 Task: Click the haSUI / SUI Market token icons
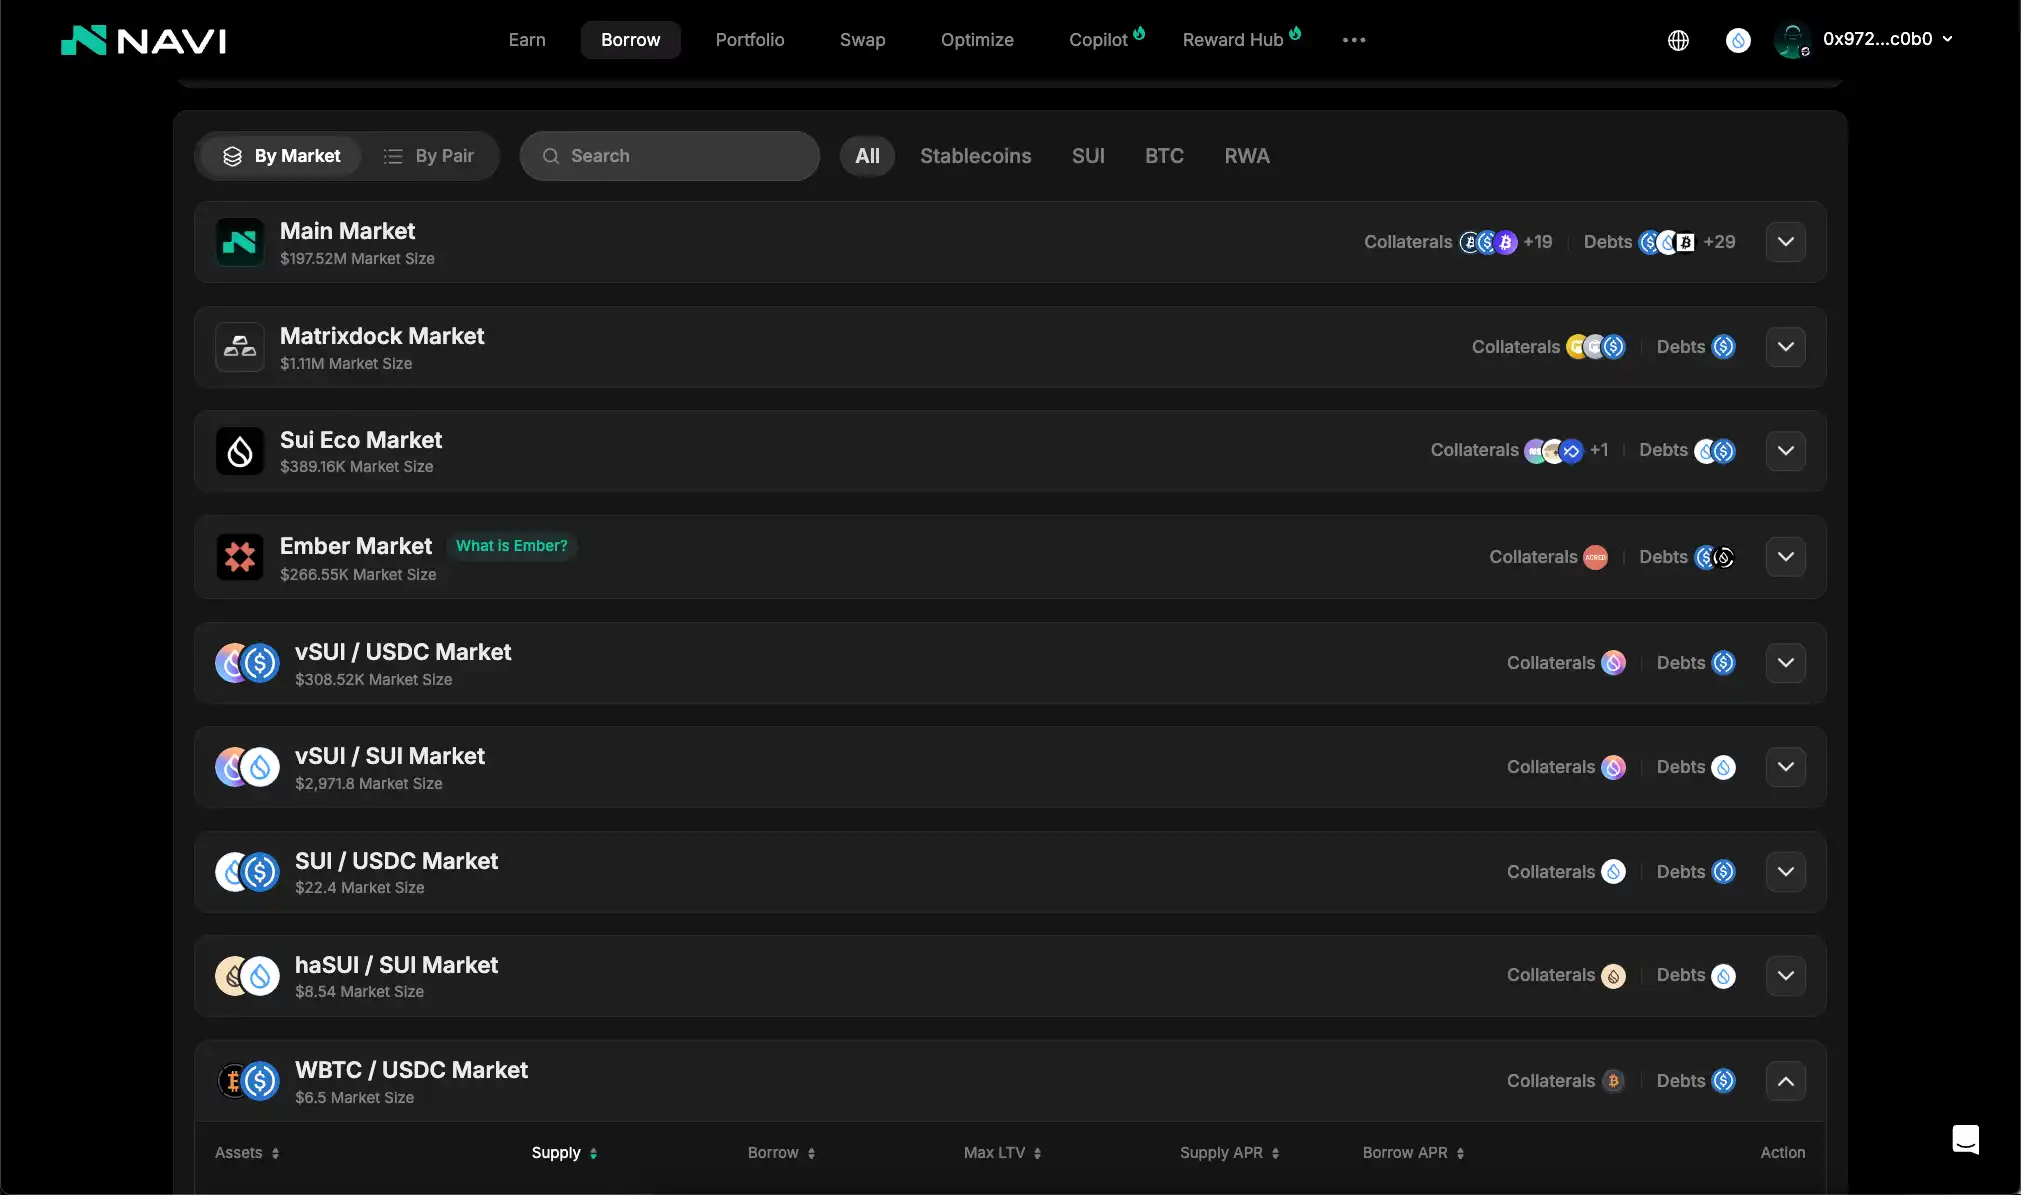pos(247,976)
